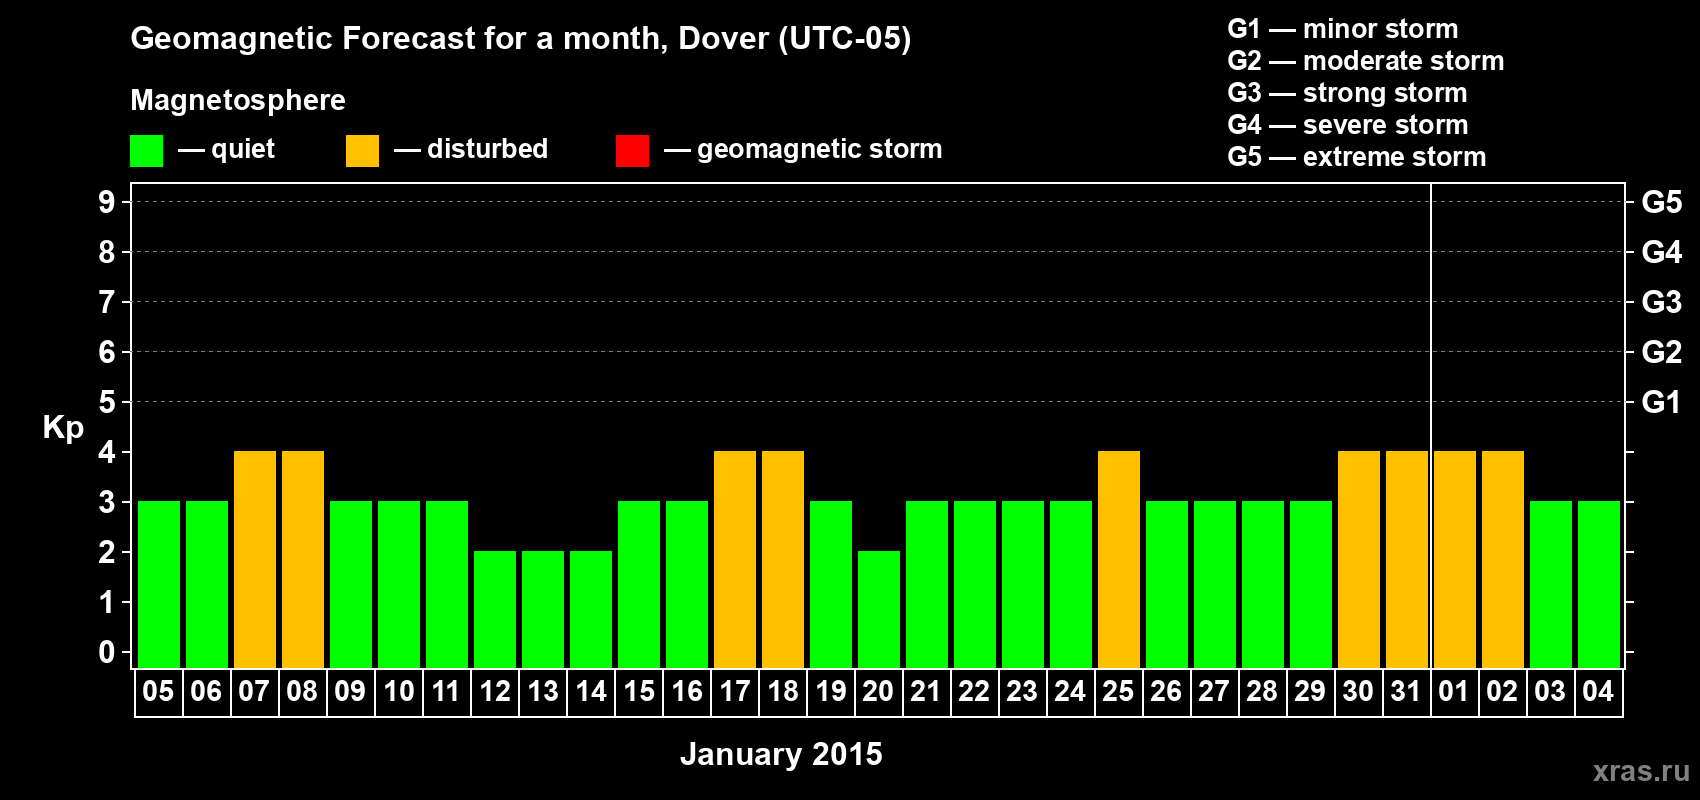This screenshot has height=800, width=1700.
Task: Click the green bar above date 04
Action: [1599, 584]
